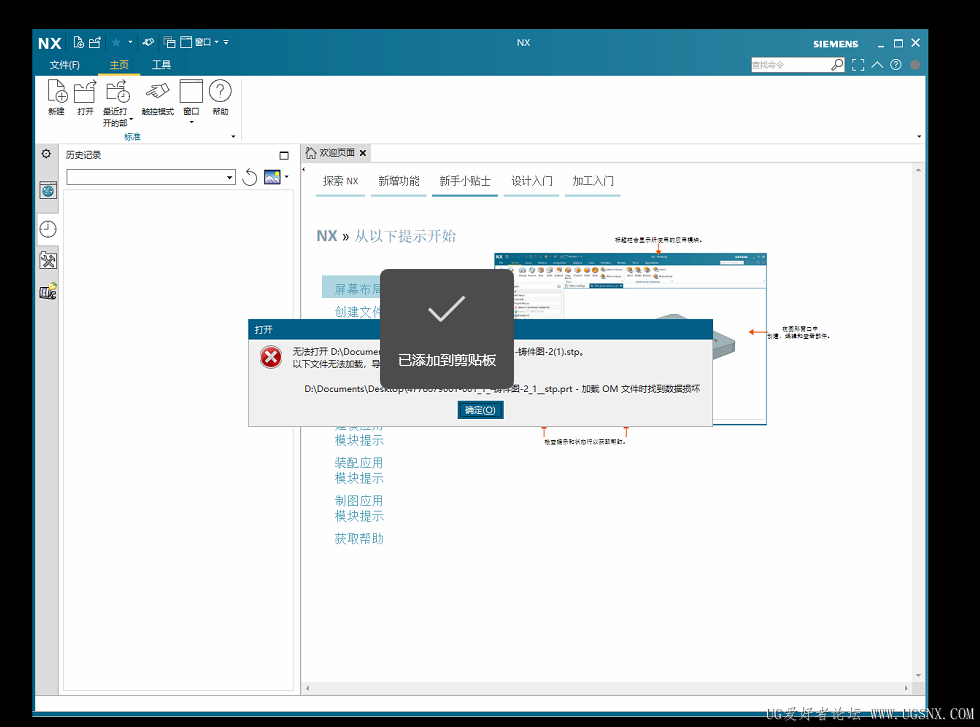Image resolution: width=980 pixels, height=727 pixels.
Task: Click the New file icon in ribbon
Action: 57,98
